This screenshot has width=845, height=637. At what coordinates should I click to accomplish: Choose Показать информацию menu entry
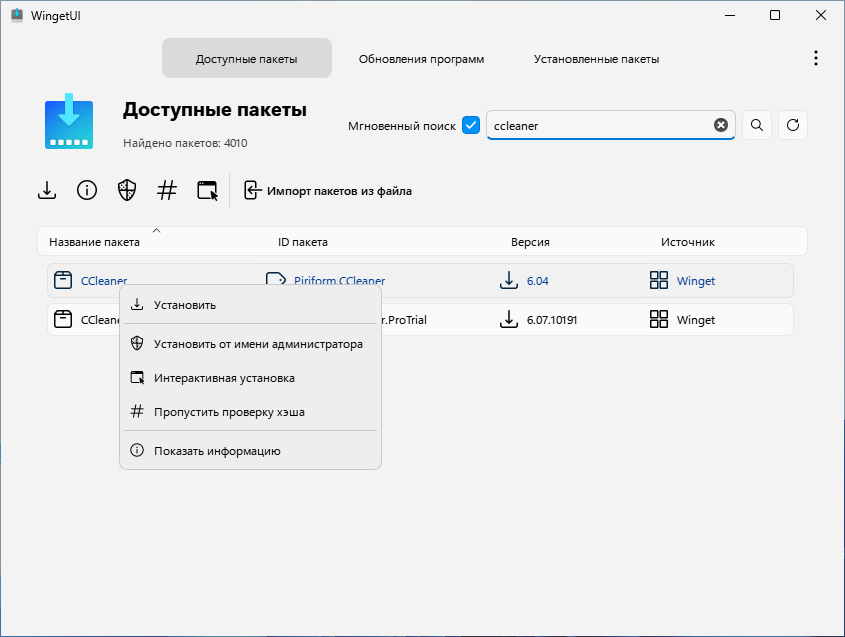coord(251,451)
